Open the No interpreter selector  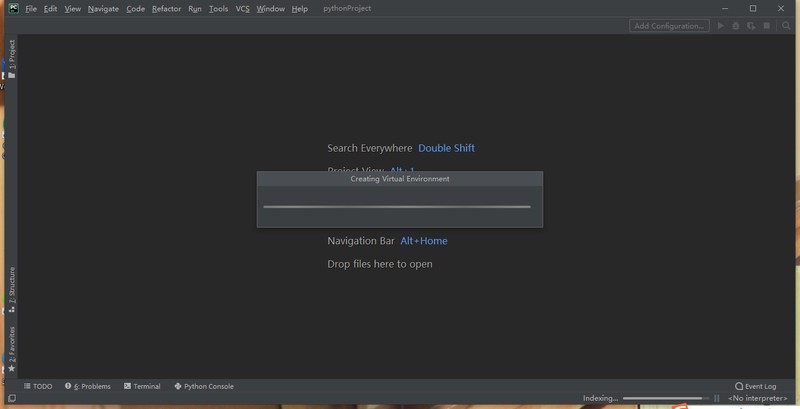pos(757,398)
